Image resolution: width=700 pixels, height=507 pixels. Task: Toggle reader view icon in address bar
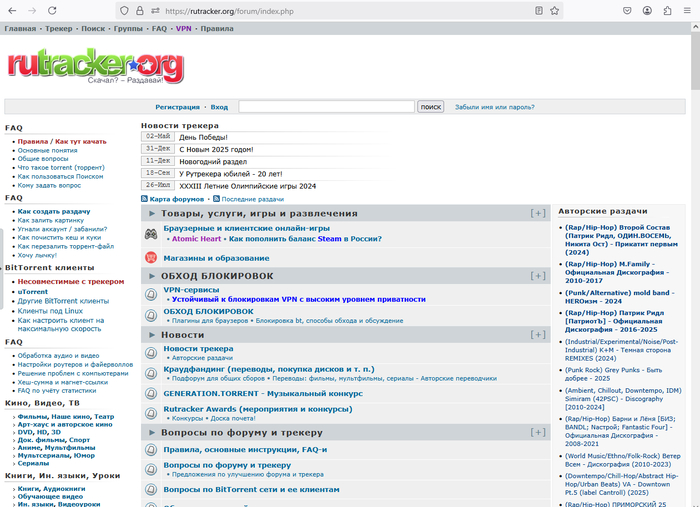click(x=539, y=11)
